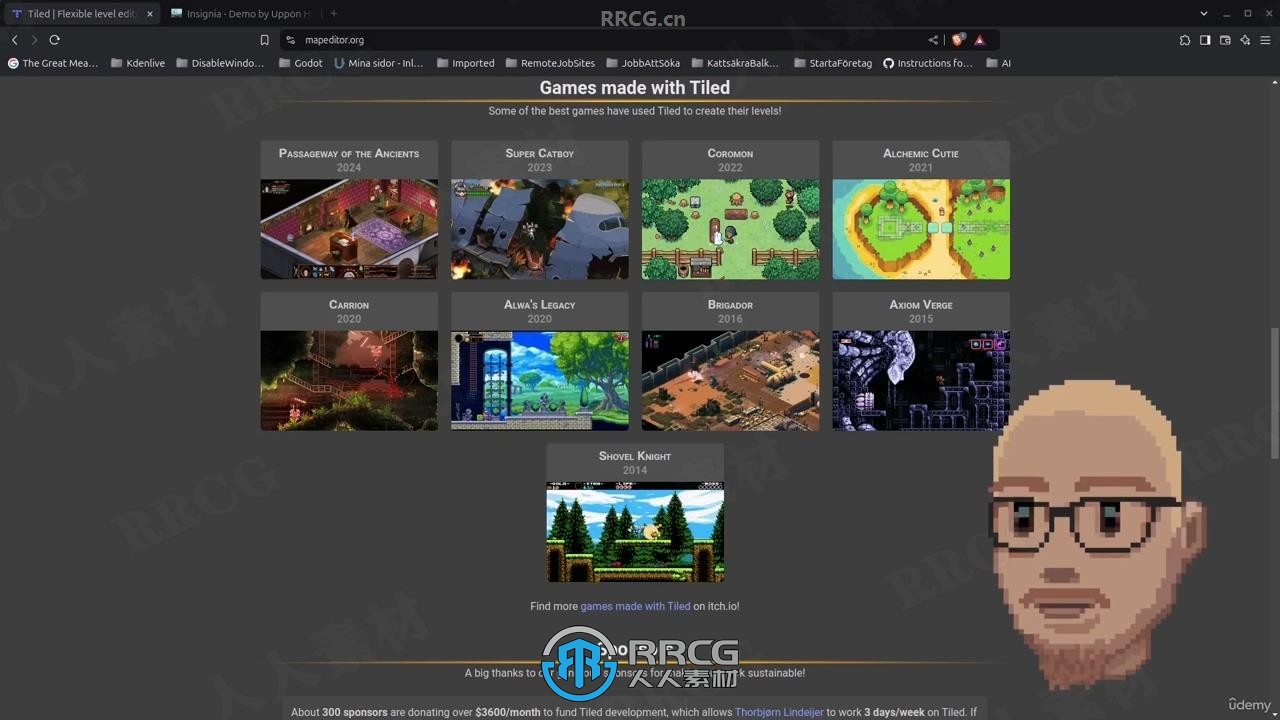
Task: Open the Mina sidor - Inl... bookmark
Action: pos(378,63)
